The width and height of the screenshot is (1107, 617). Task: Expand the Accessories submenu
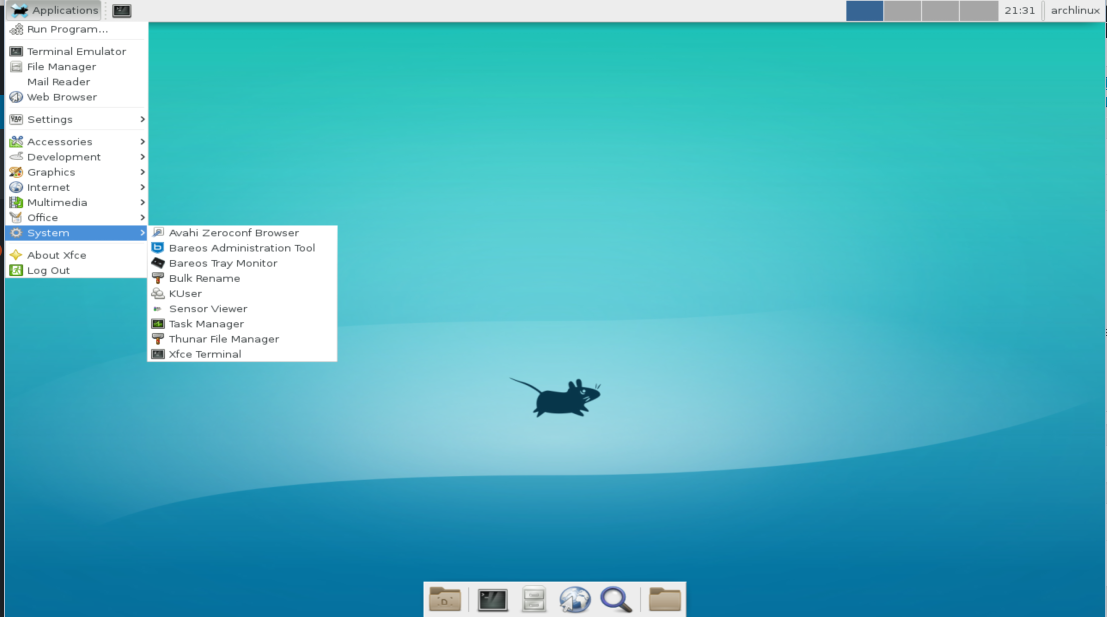point(76,142)
